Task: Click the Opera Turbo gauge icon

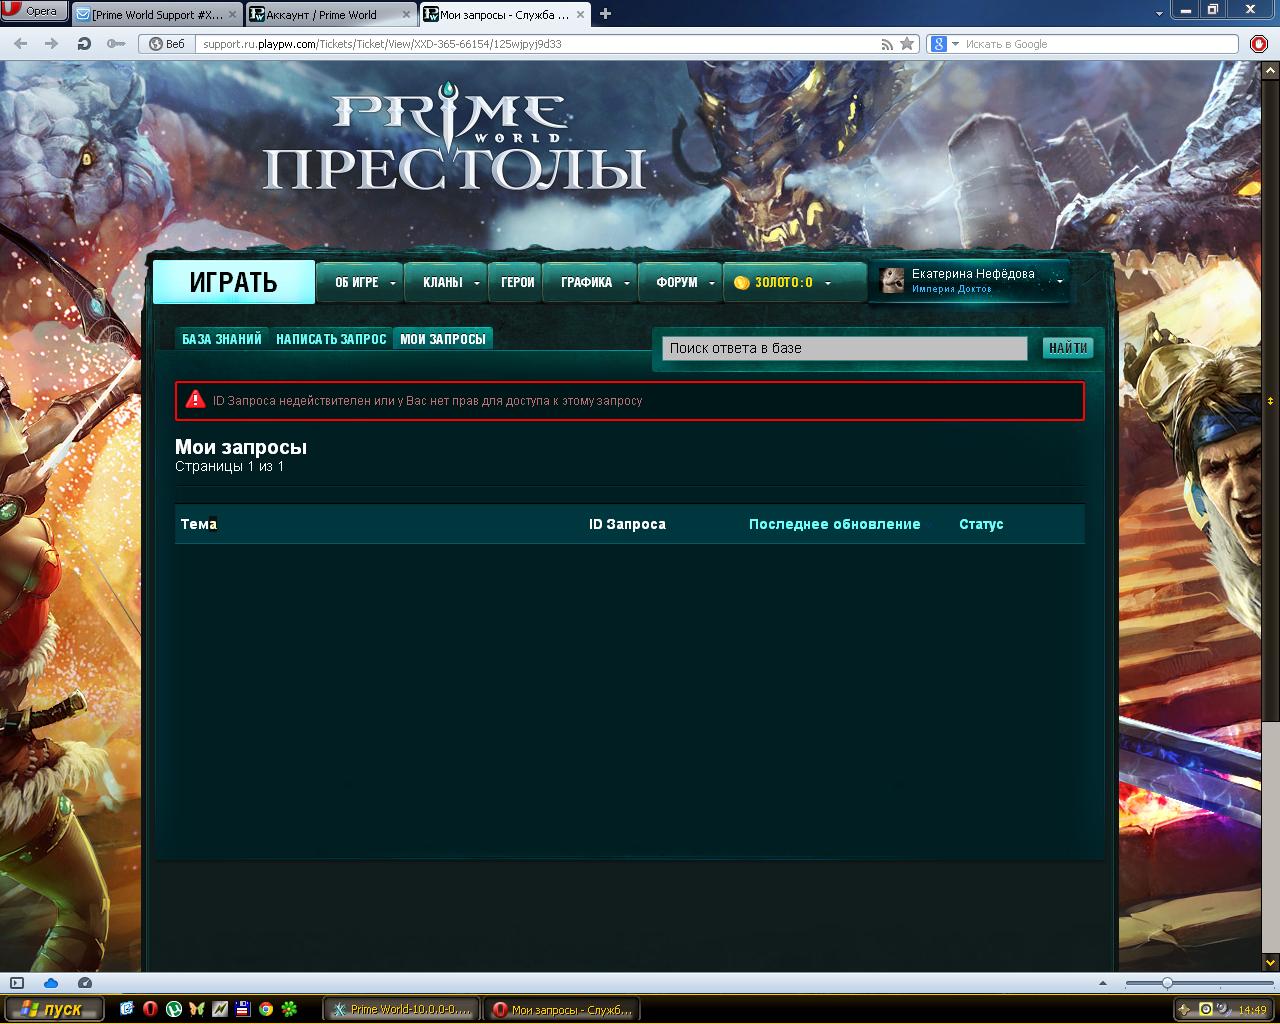Action: tap(85, 983)
